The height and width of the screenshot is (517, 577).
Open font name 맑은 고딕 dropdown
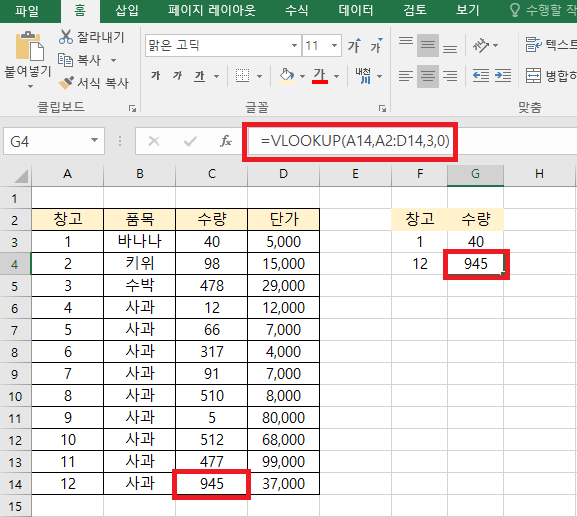tap(294, 46)
